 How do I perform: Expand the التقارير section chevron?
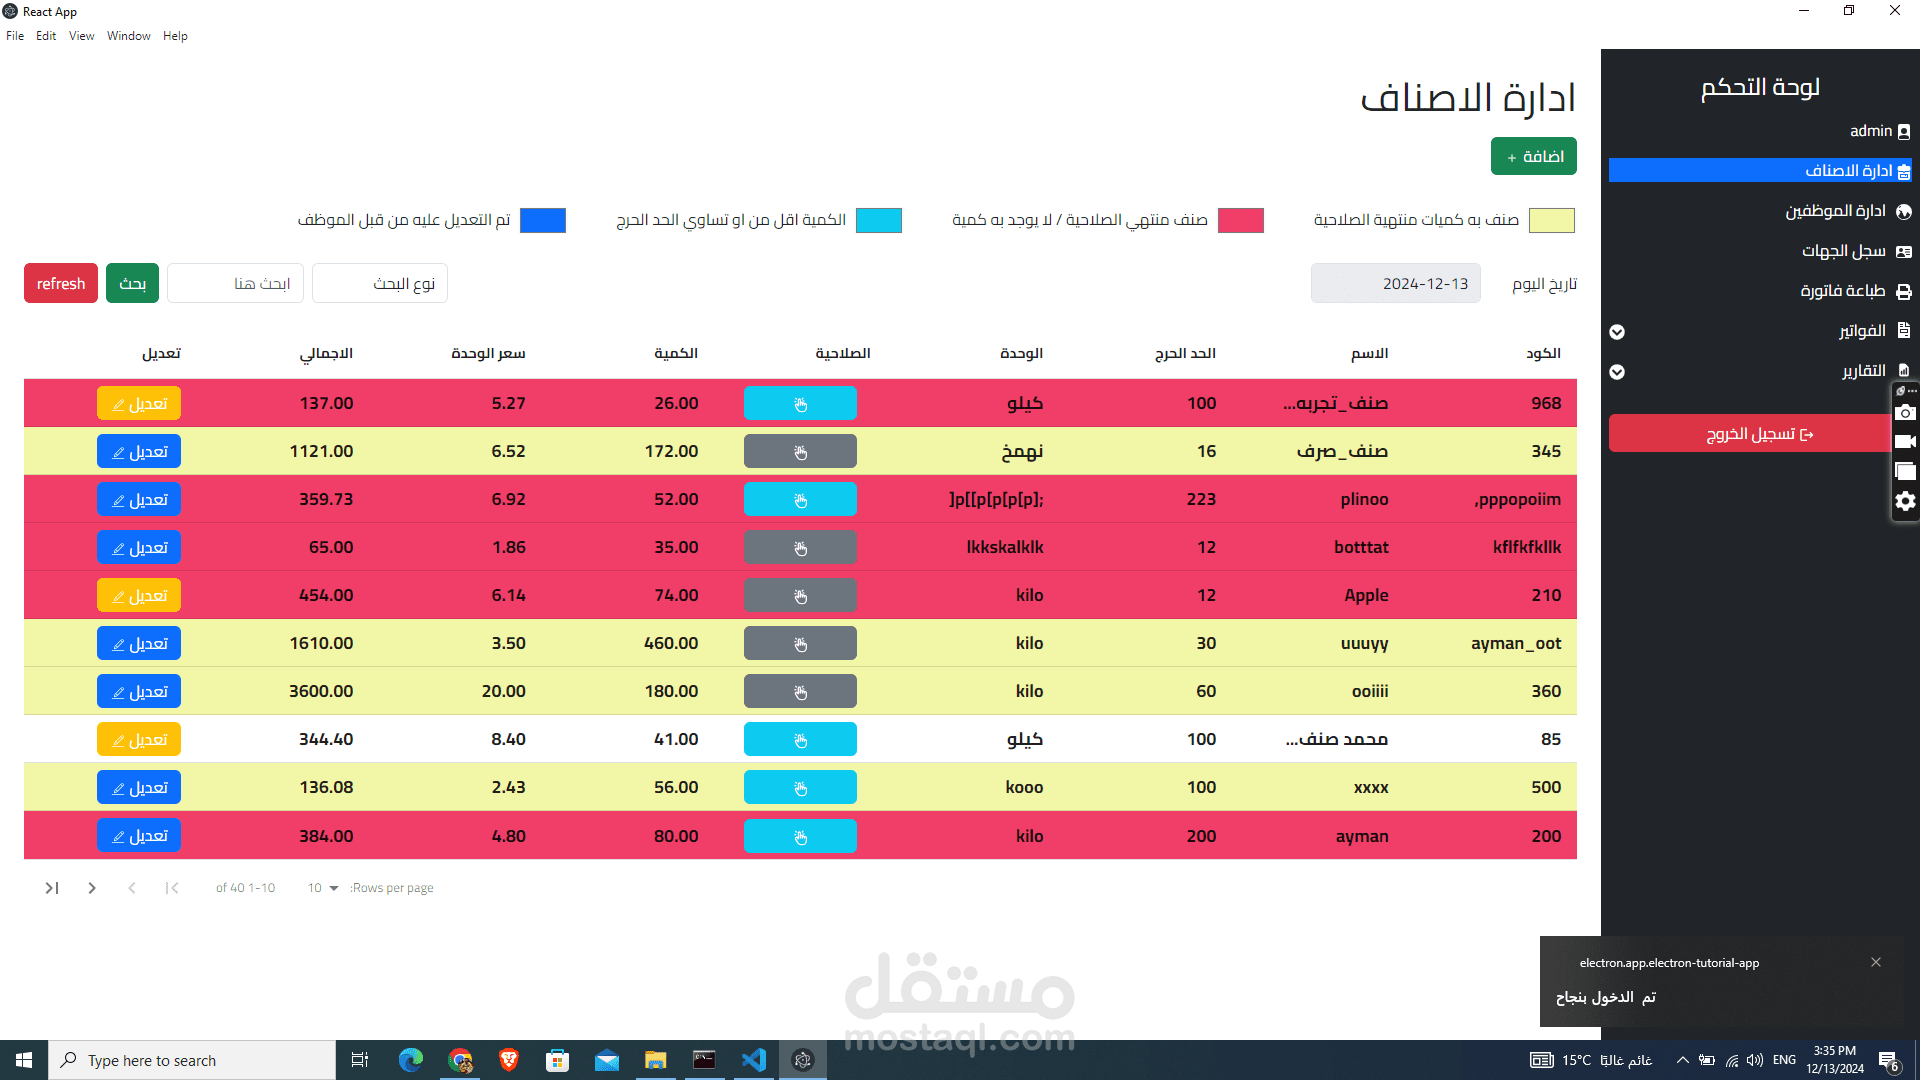coord(1617,372)
